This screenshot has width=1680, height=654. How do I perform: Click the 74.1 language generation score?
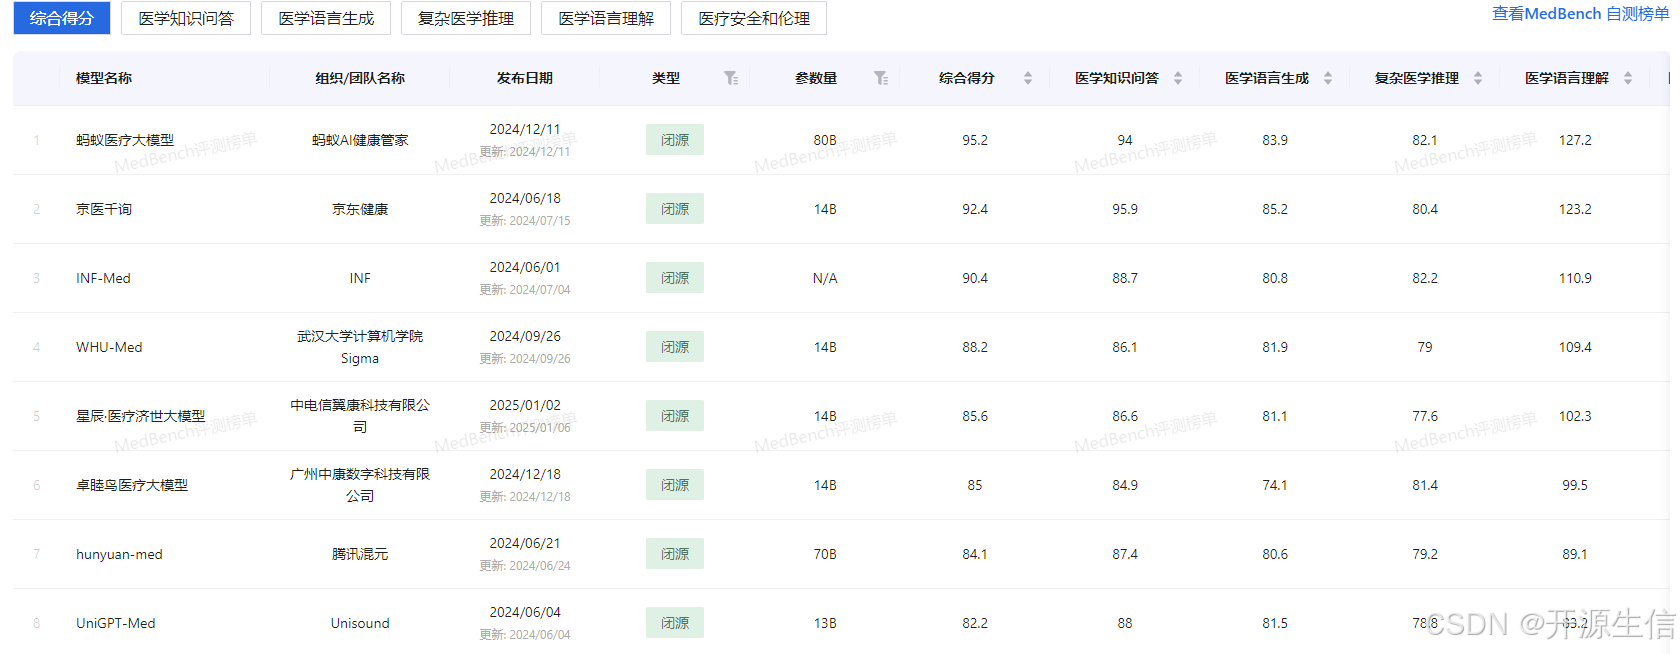pos(1275,485)
